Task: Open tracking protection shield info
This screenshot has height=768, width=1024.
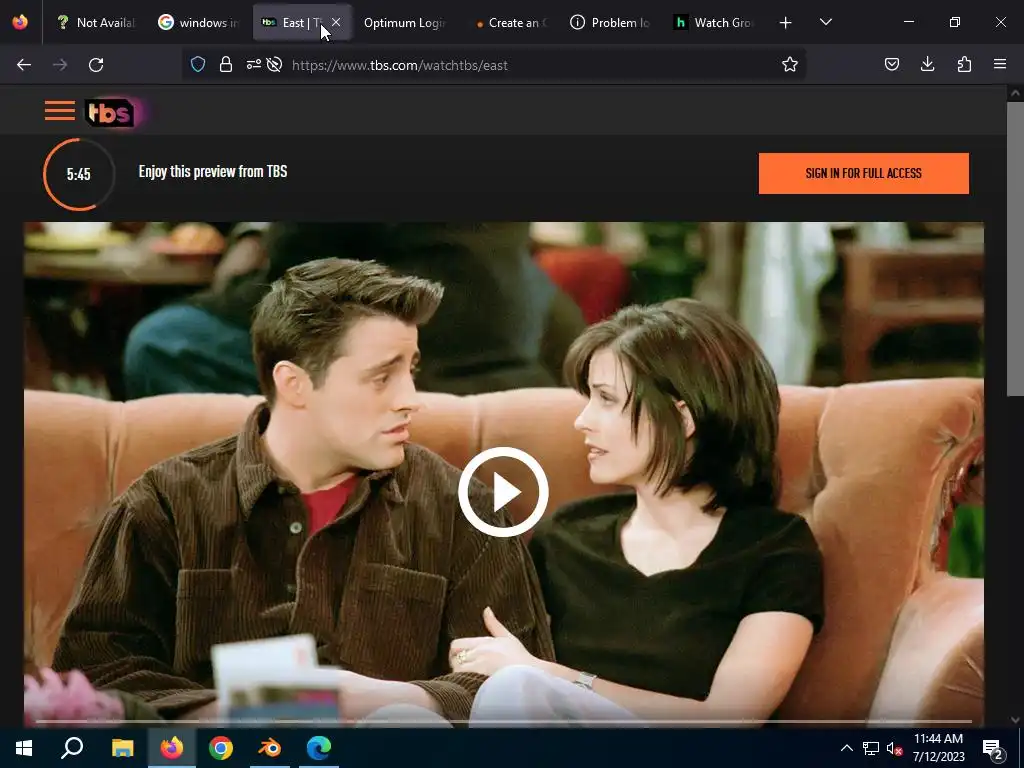Action: [198, 64]
